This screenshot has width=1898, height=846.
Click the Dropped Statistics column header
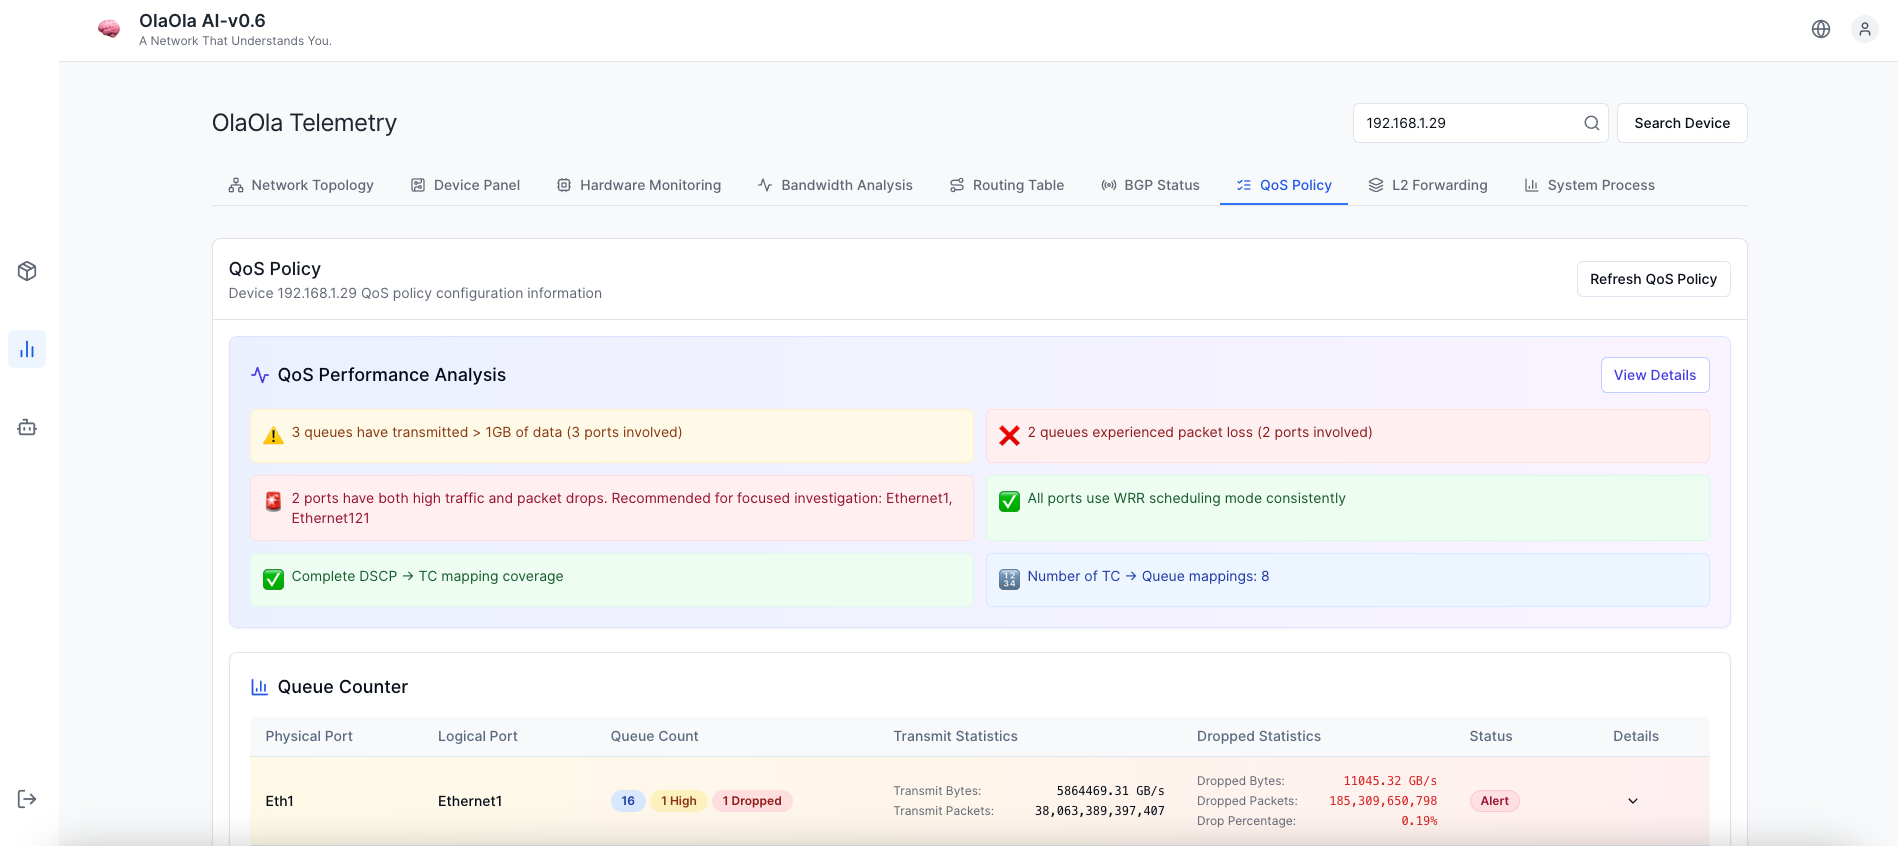(x=1258, y=736)
